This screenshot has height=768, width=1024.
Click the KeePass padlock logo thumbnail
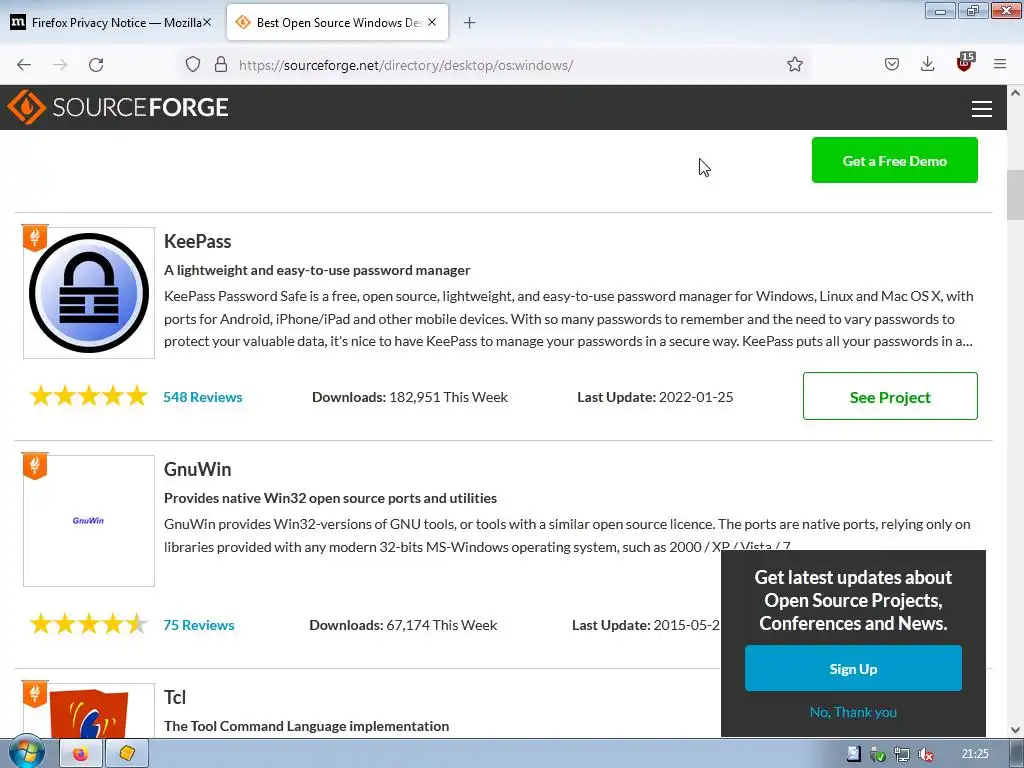click(x=89, y=293)
